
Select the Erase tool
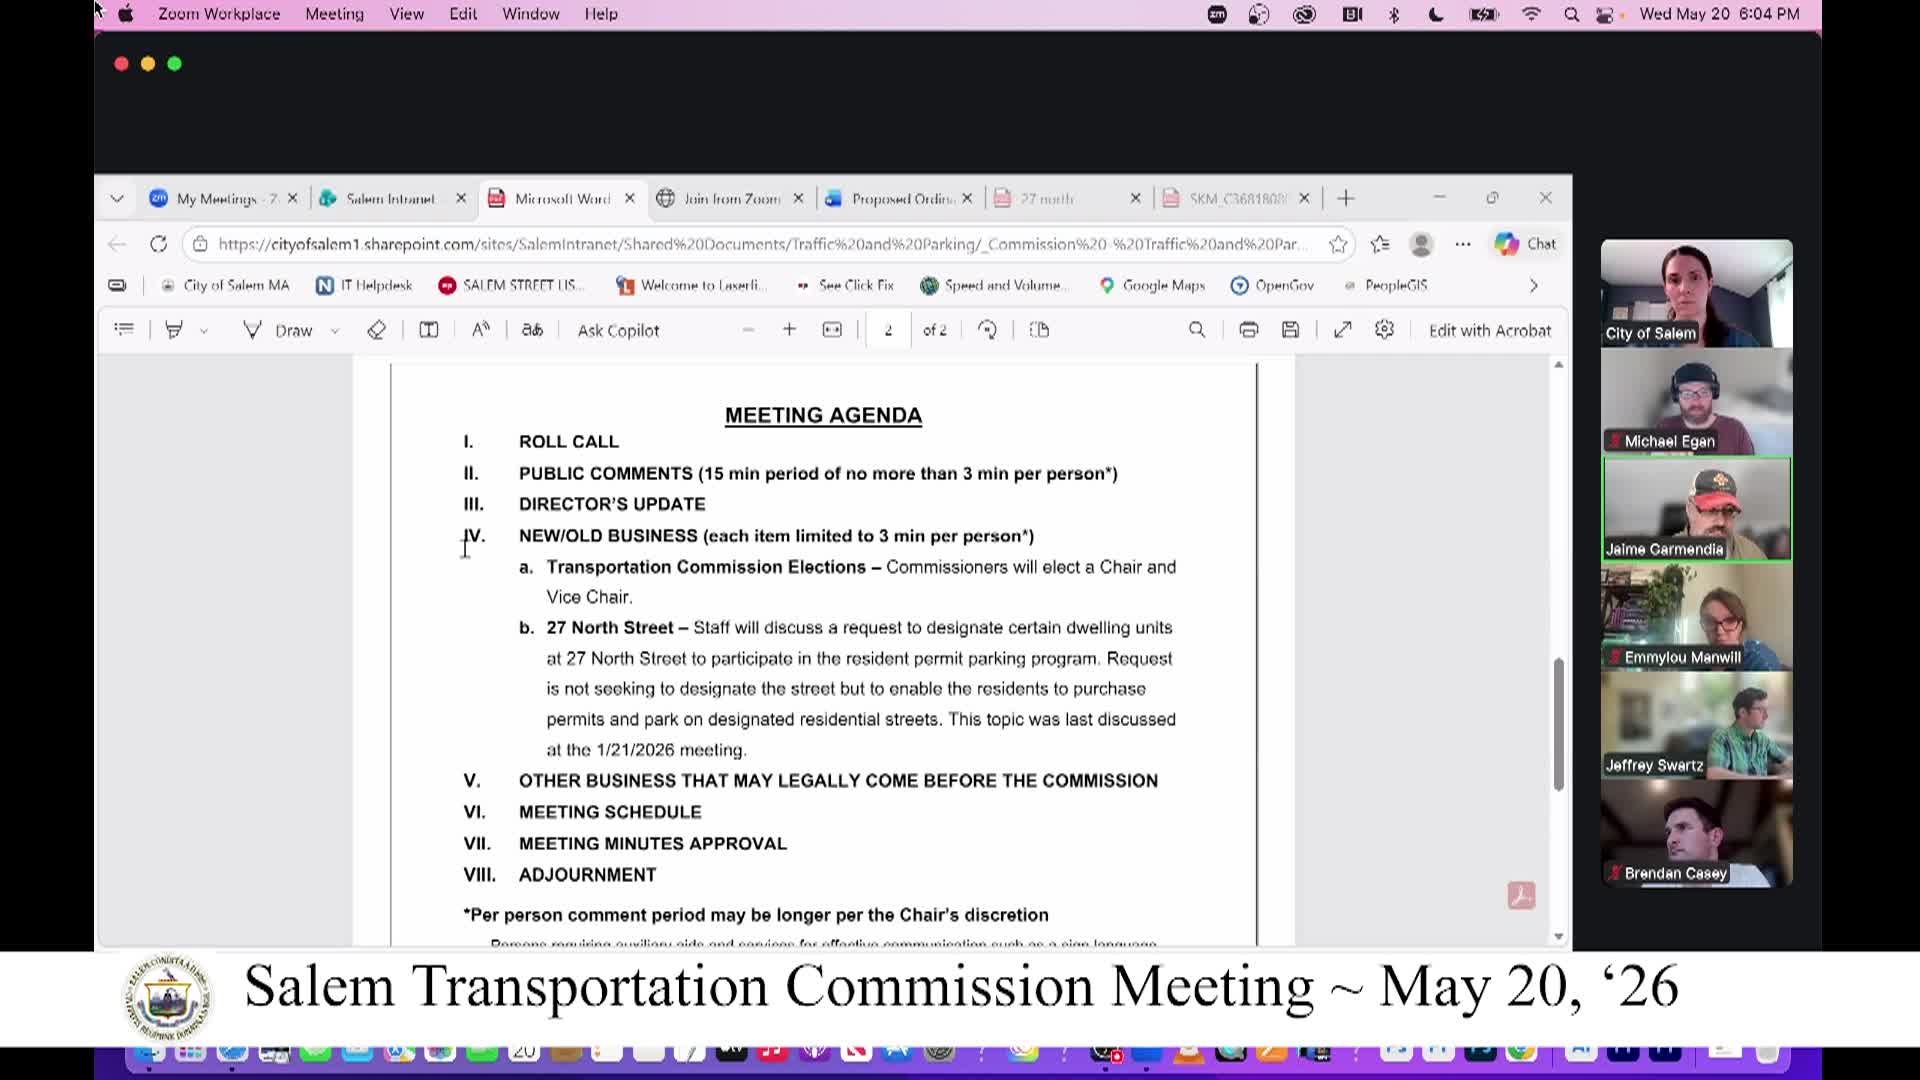[376, 330]
